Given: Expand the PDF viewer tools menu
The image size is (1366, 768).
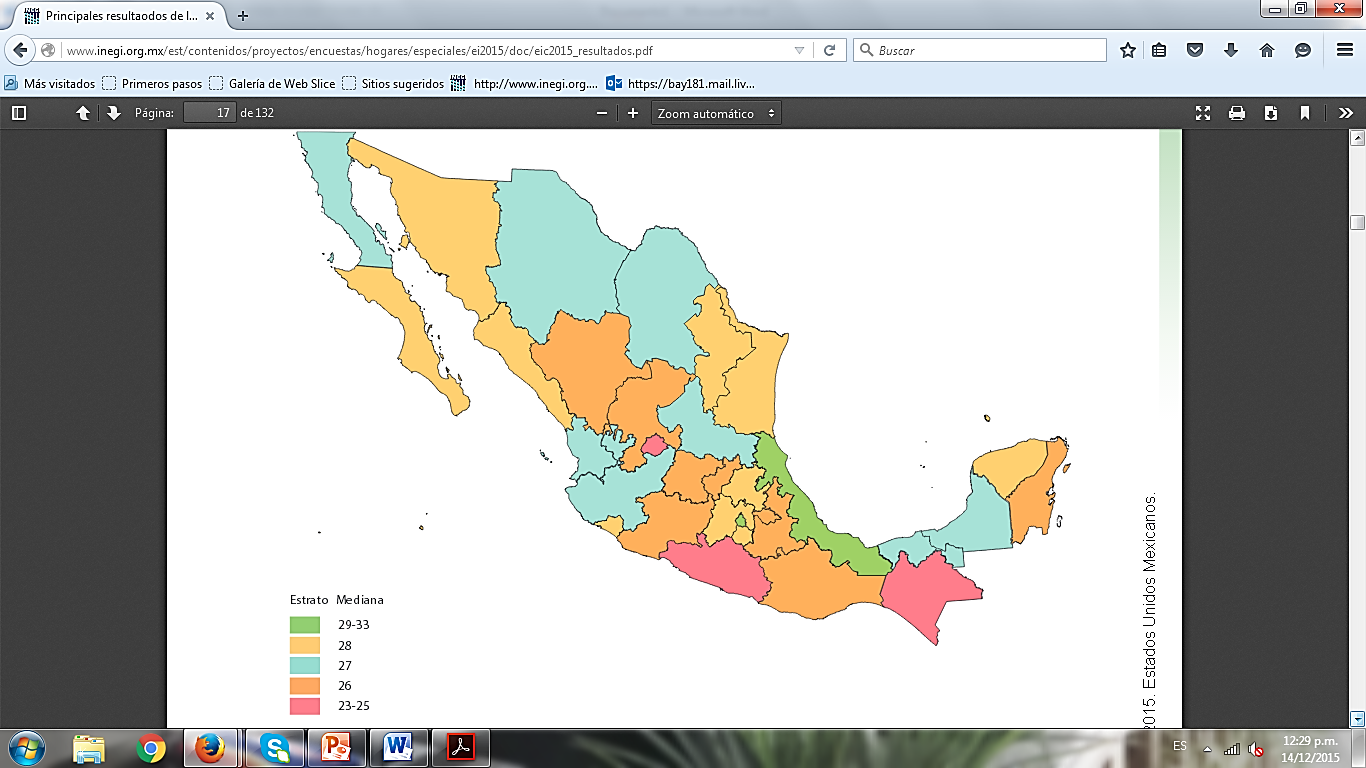Looking at the screenshot, I should 1346,113.
